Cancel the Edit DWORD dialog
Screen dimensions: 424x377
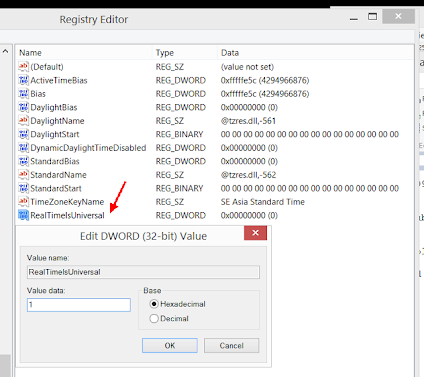pos(231,345)
